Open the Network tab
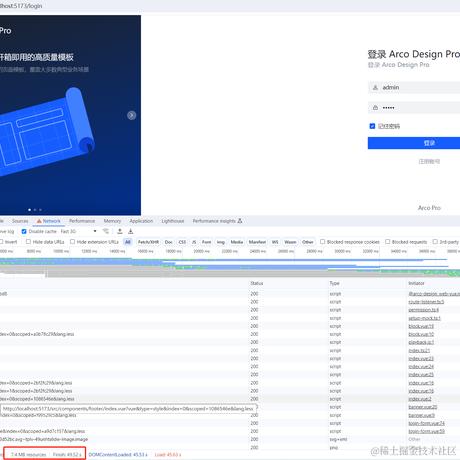 [49, 221]
